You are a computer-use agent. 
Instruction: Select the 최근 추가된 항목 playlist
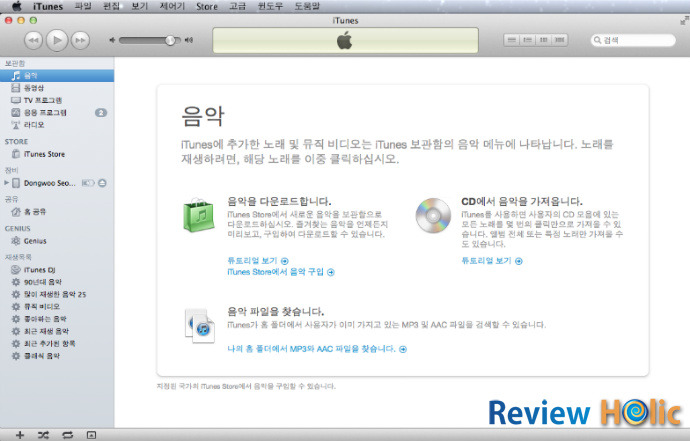tap(57, 344)
